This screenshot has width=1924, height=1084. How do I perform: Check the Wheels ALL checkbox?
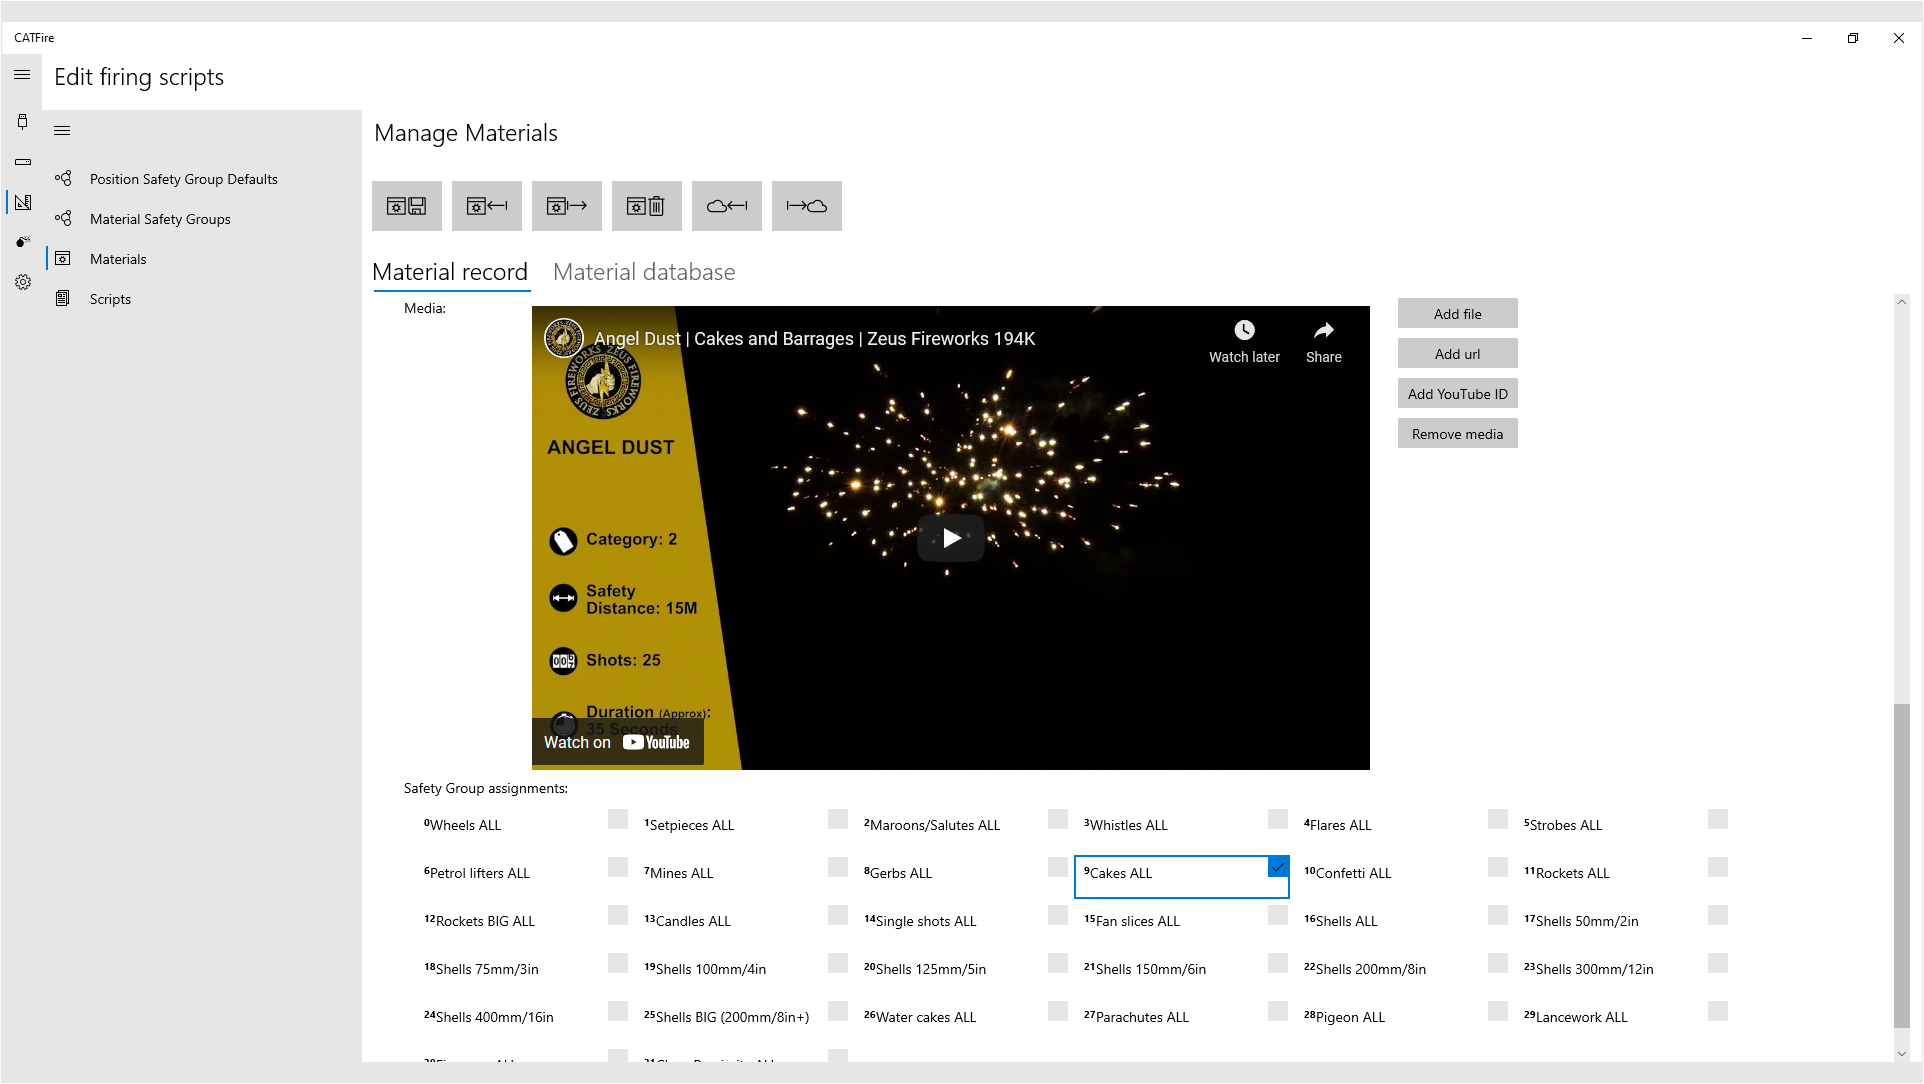coord(617,820)
